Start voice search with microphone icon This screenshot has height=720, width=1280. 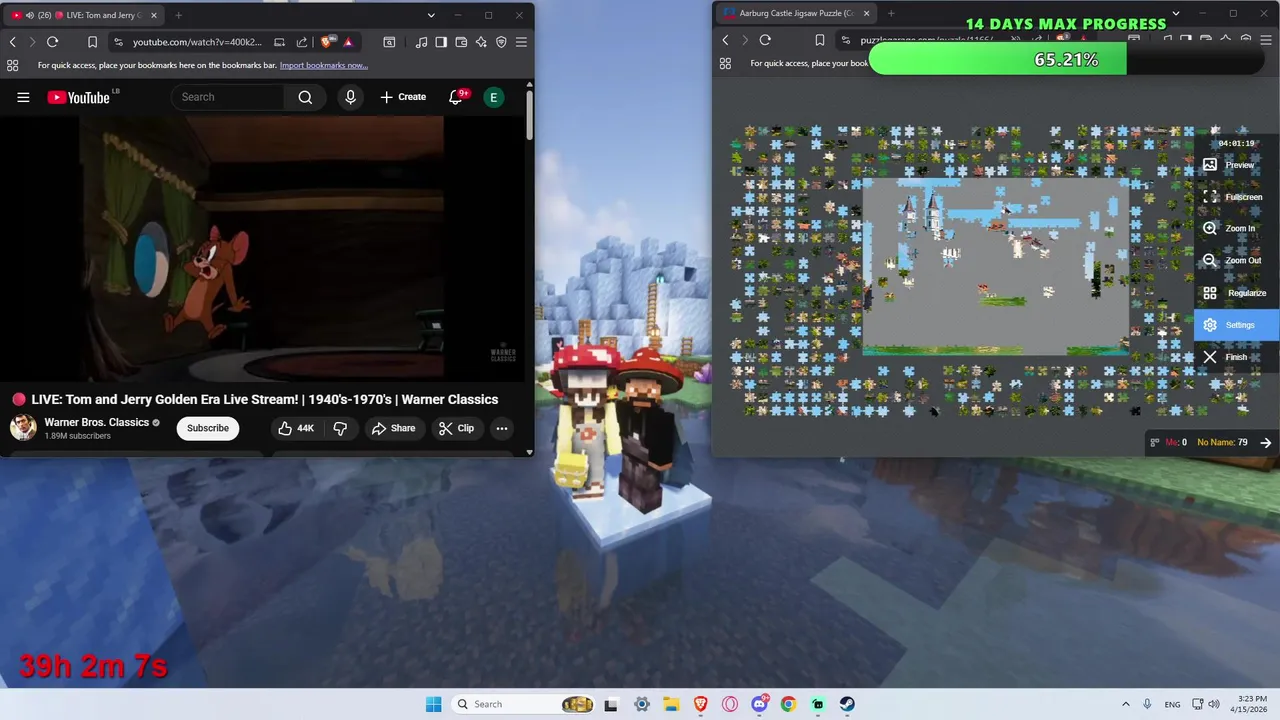[350, 97]
